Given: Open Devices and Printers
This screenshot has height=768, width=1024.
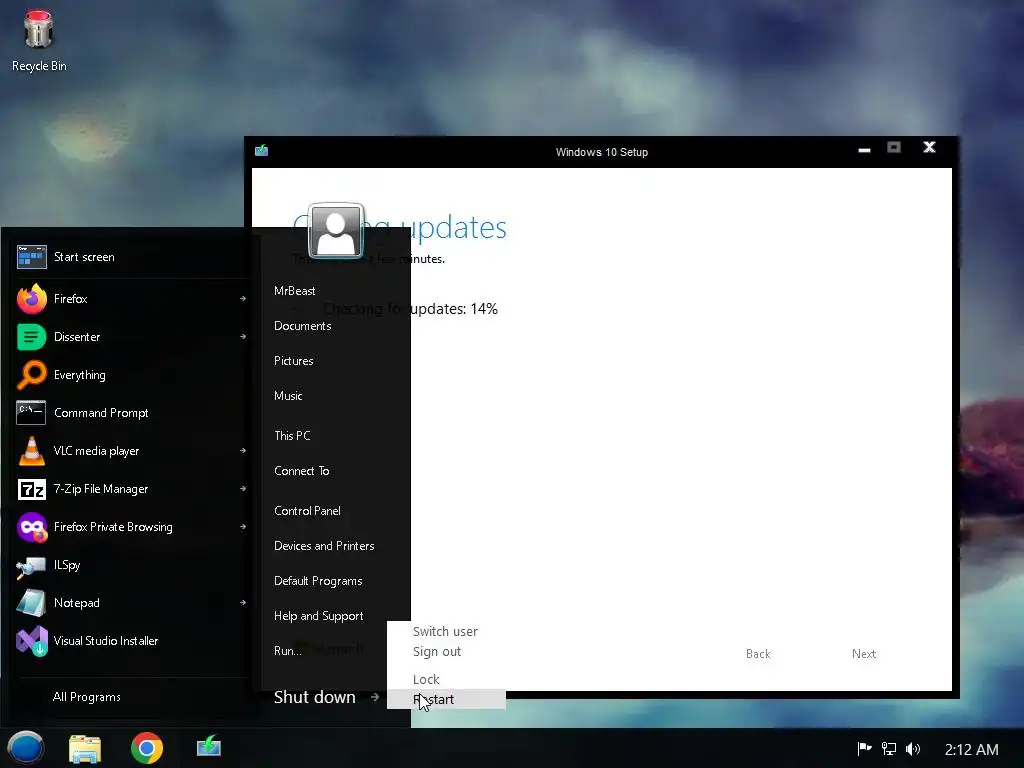Looking at the screenshot, I should (x=324, y=546).
